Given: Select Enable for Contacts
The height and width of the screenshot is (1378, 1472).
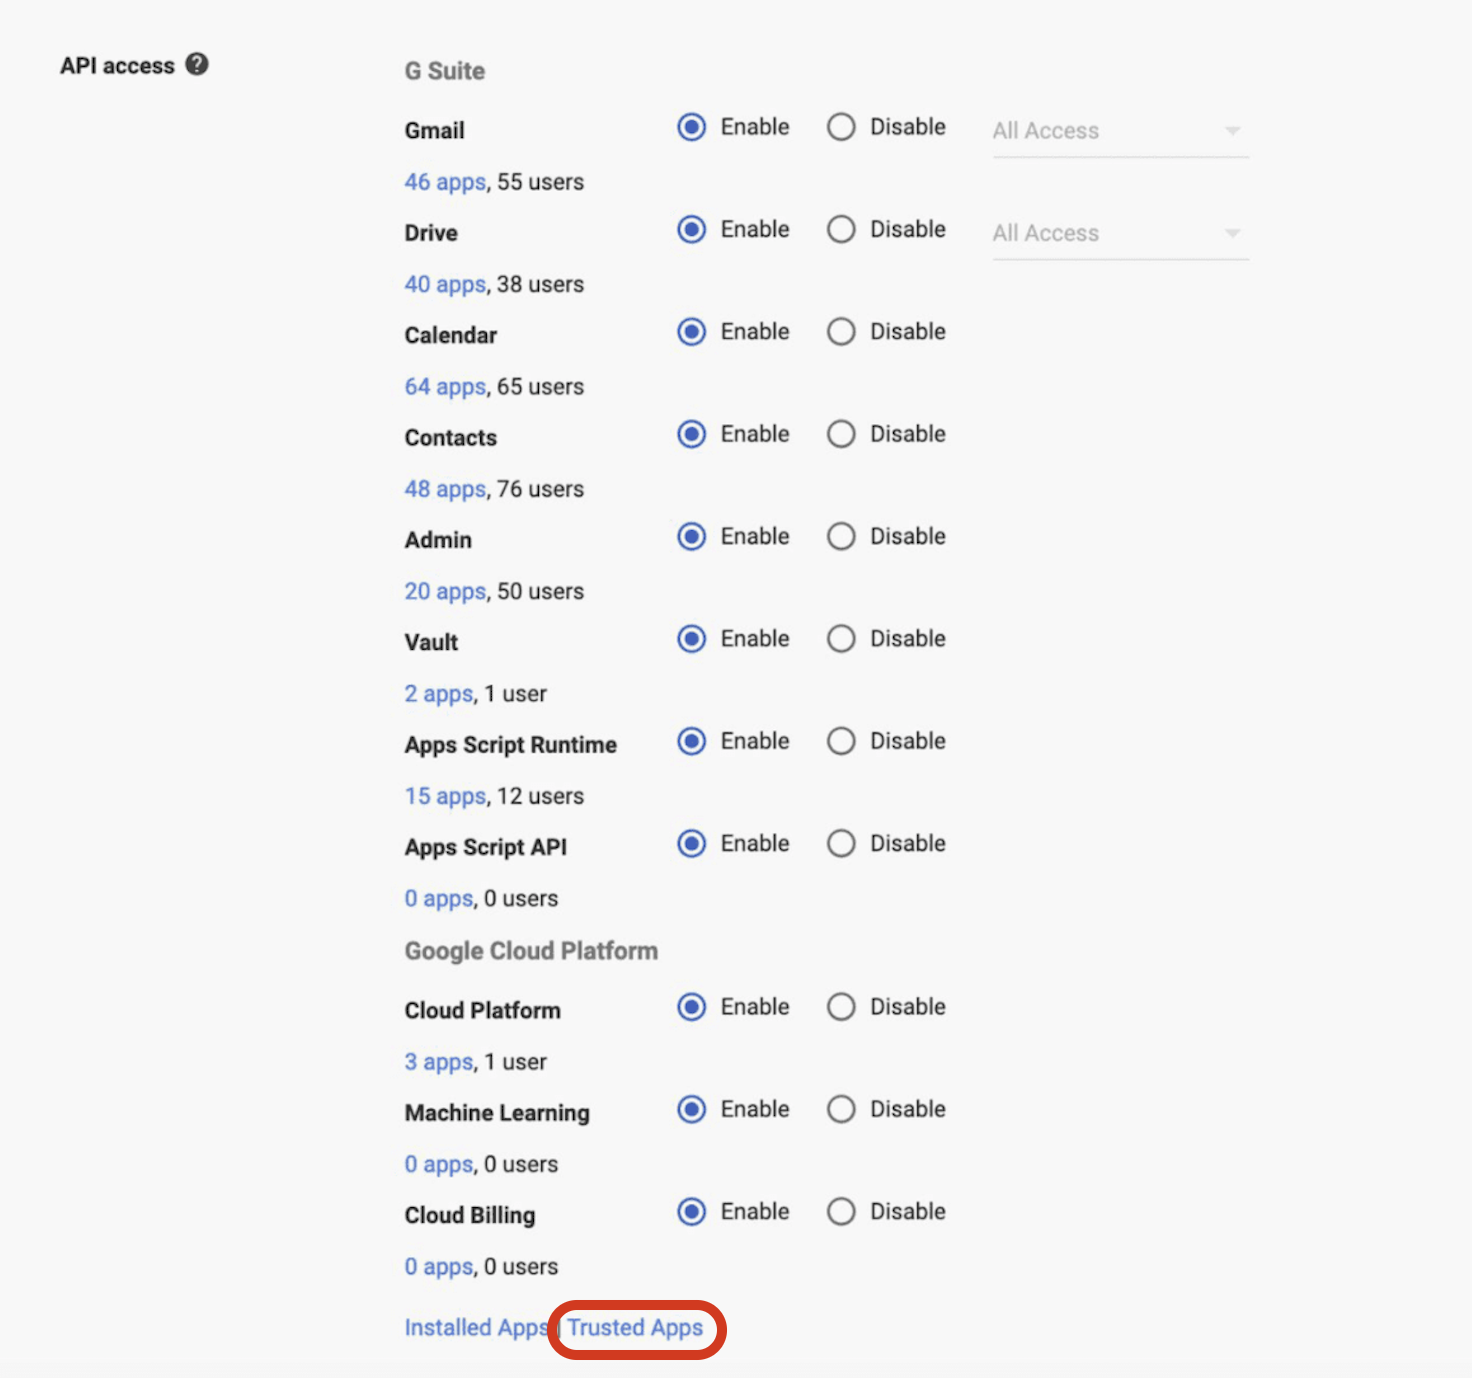Looking at the screenshot, I should (x=691, y=434).
